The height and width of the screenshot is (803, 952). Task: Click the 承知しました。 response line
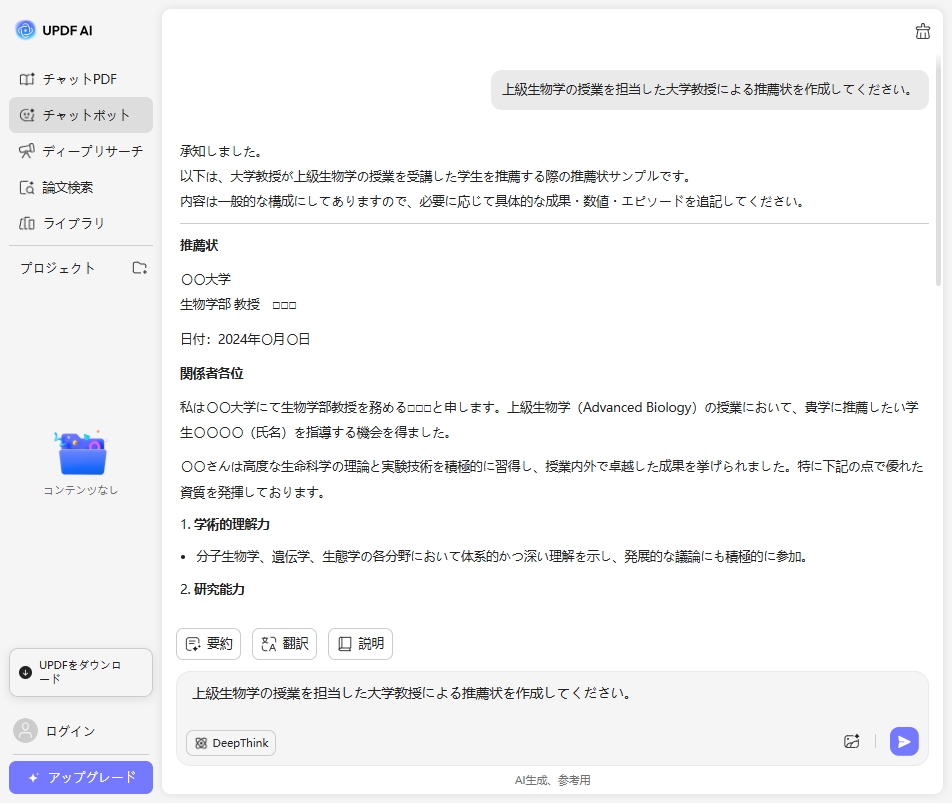coord(221,151)
